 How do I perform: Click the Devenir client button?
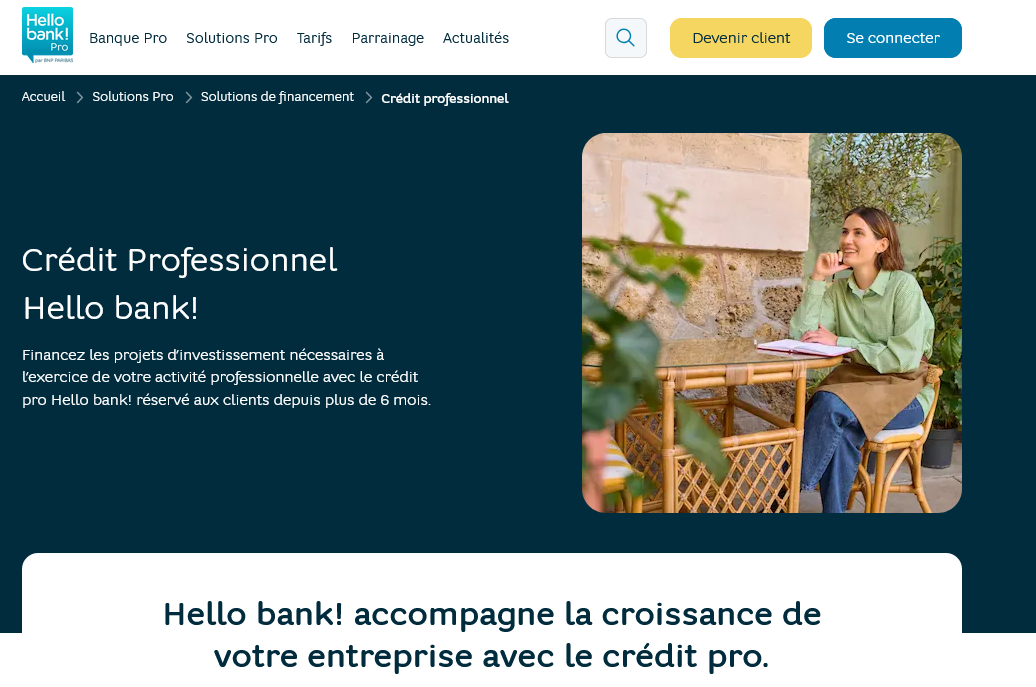(741, 38)
